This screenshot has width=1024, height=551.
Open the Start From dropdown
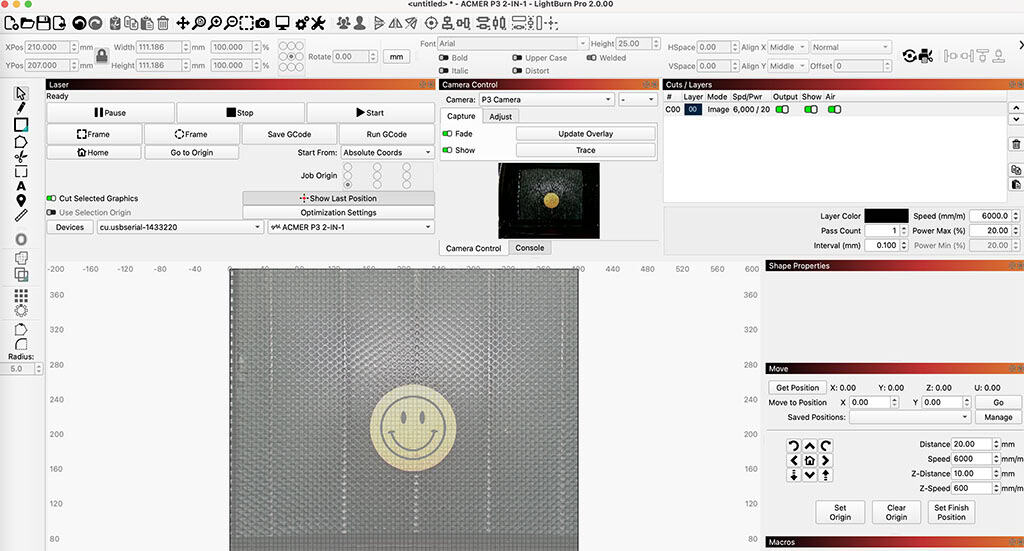click(x=387, y=152)
